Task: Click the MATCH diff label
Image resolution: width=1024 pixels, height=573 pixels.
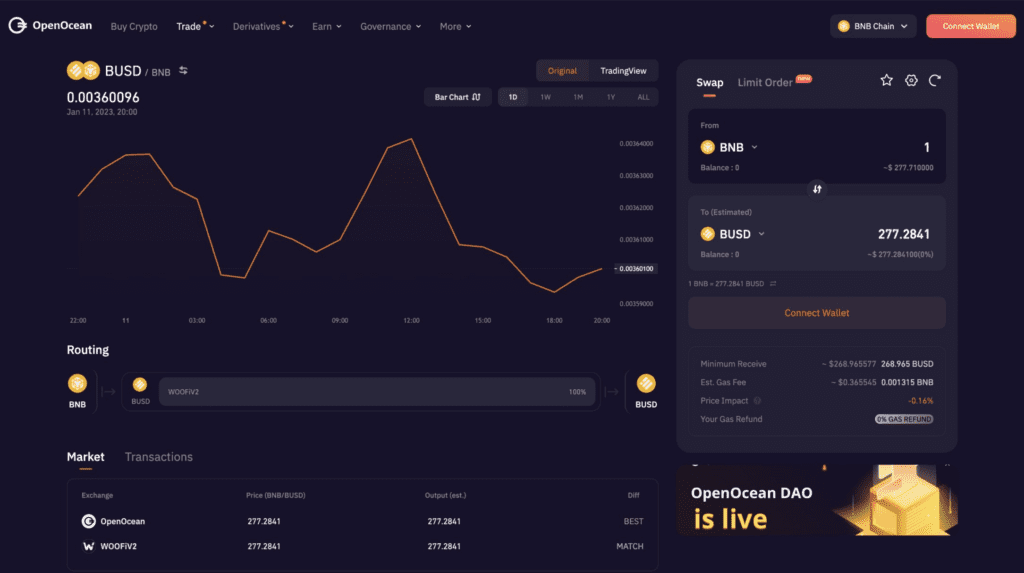Action: coord(630,546)
